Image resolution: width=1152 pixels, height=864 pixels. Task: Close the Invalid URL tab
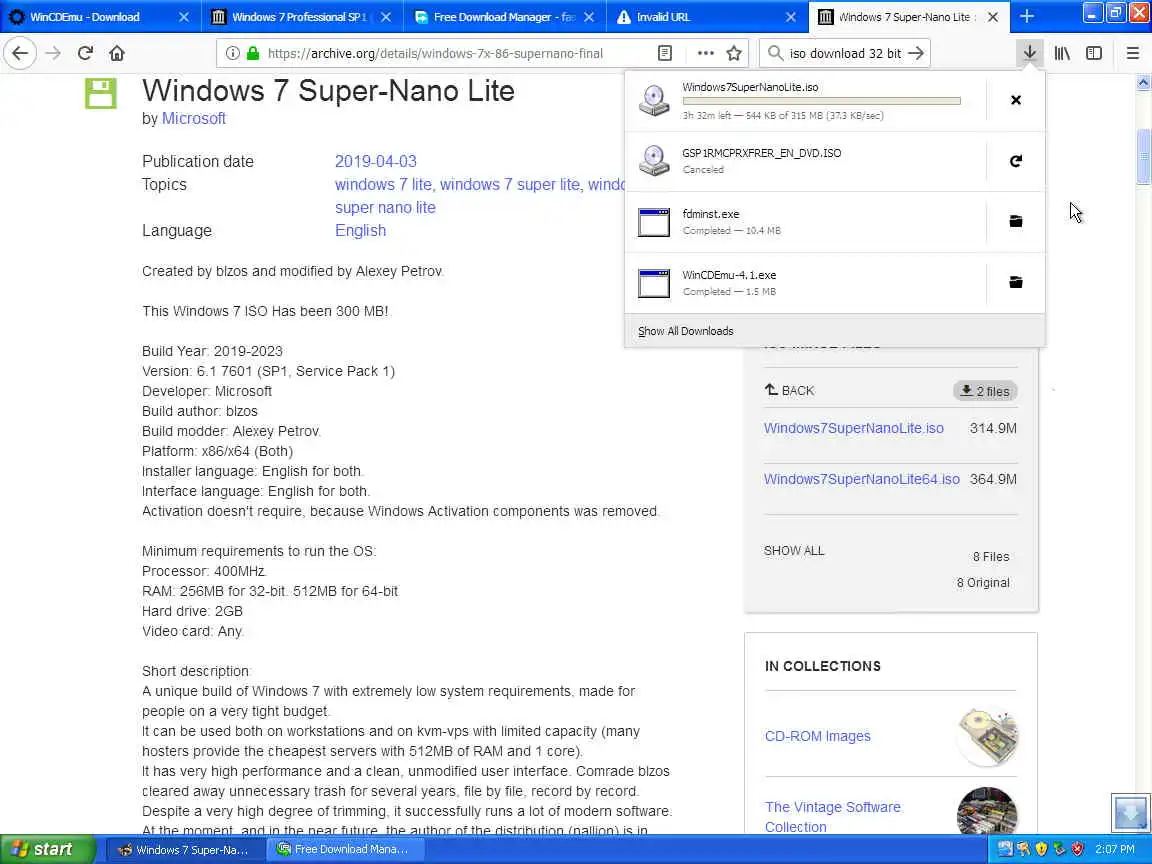791,17
